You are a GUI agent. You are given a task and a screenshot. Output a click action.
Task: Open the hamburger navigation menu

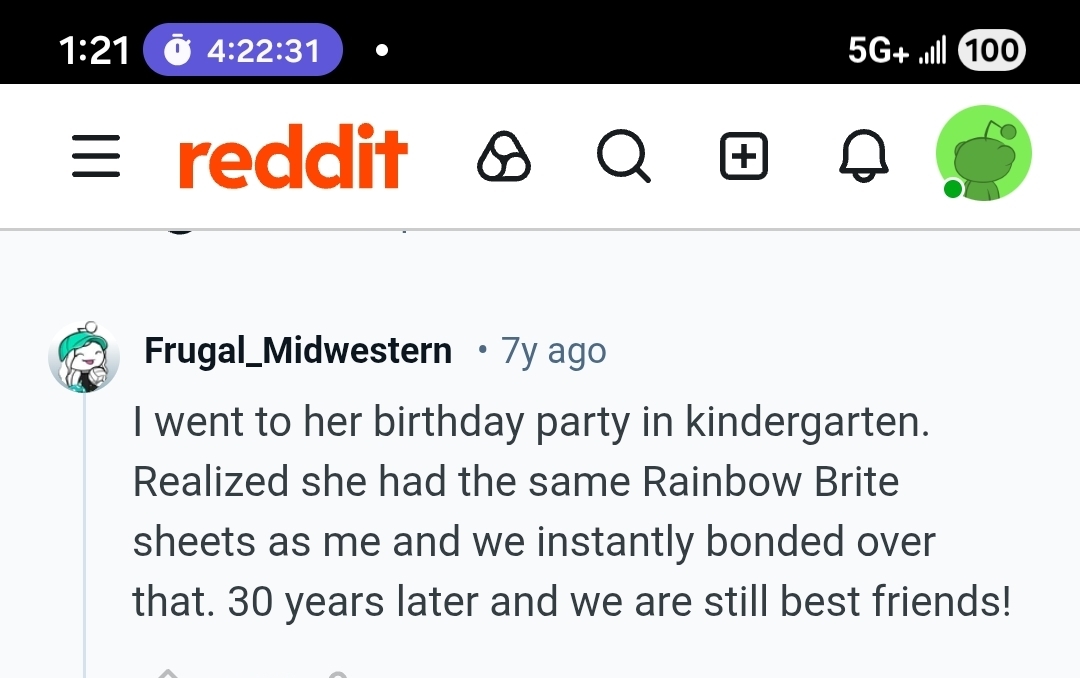click(x=97, y=158)
